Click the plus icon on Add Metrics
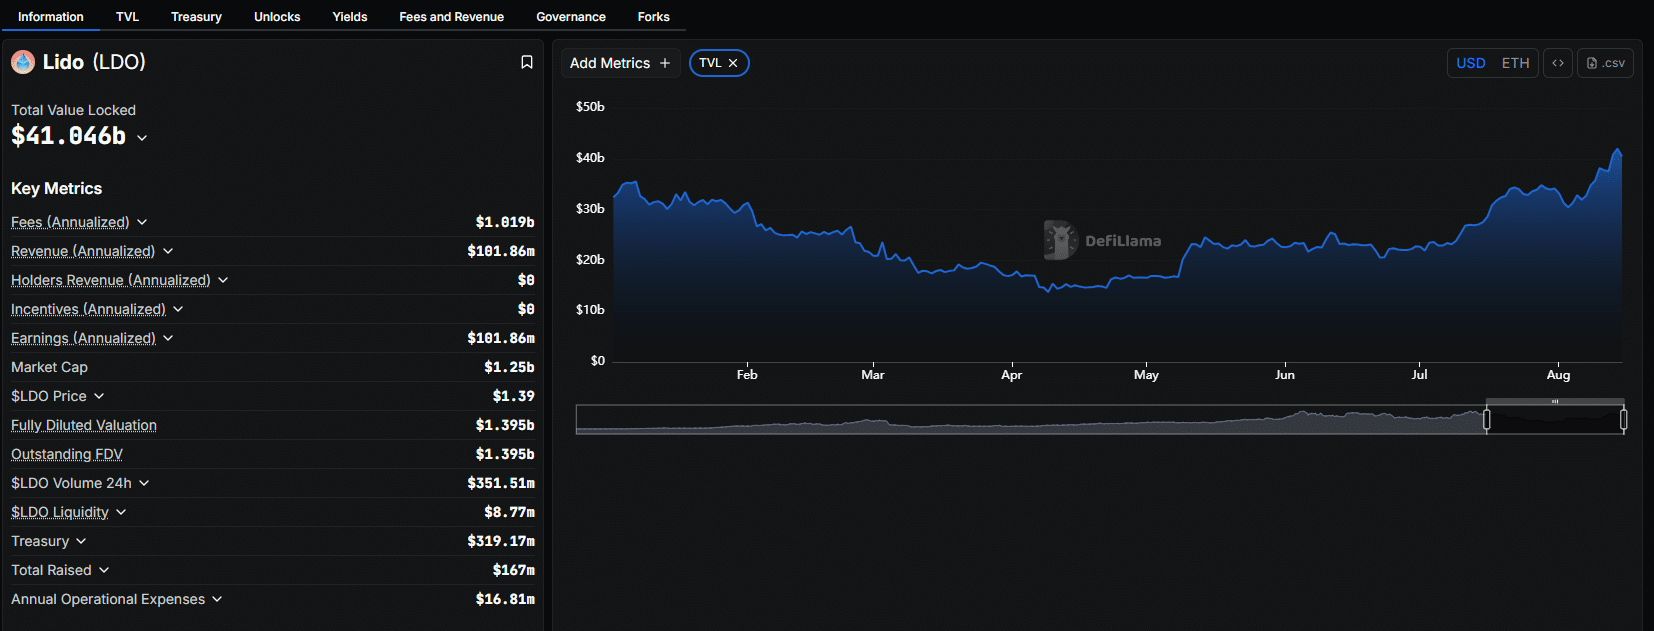This screenshot has height=631, width=1654. pos(665,63)
